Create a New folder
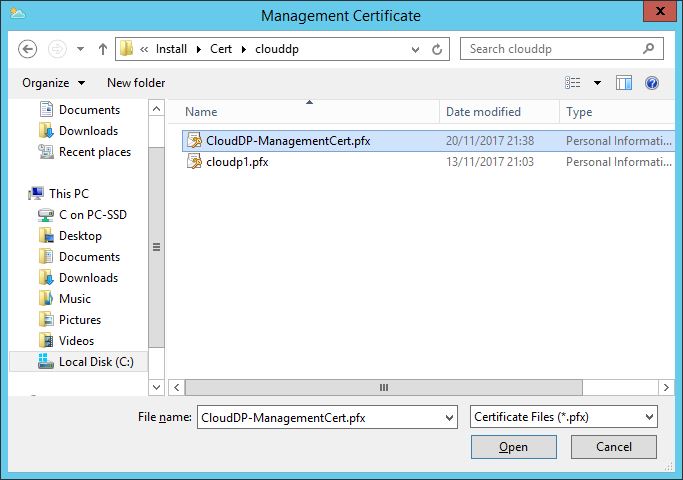The image size is (683, 480). click(x=136, y=83)
